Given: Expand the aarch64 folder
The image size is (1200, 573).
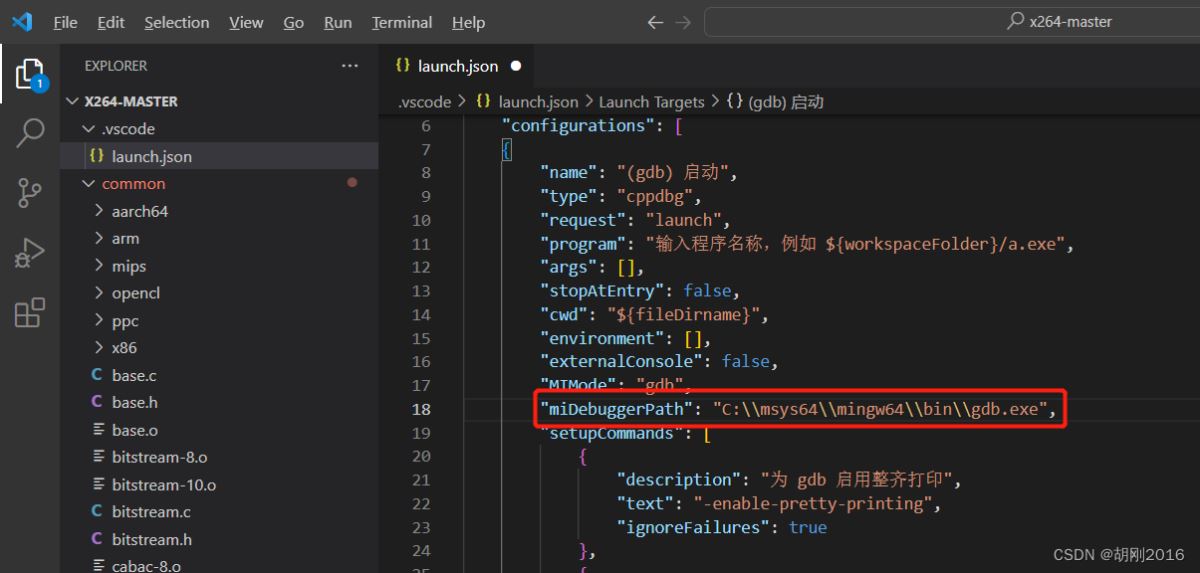Looking at the screenshot, I should coord(99,211).
